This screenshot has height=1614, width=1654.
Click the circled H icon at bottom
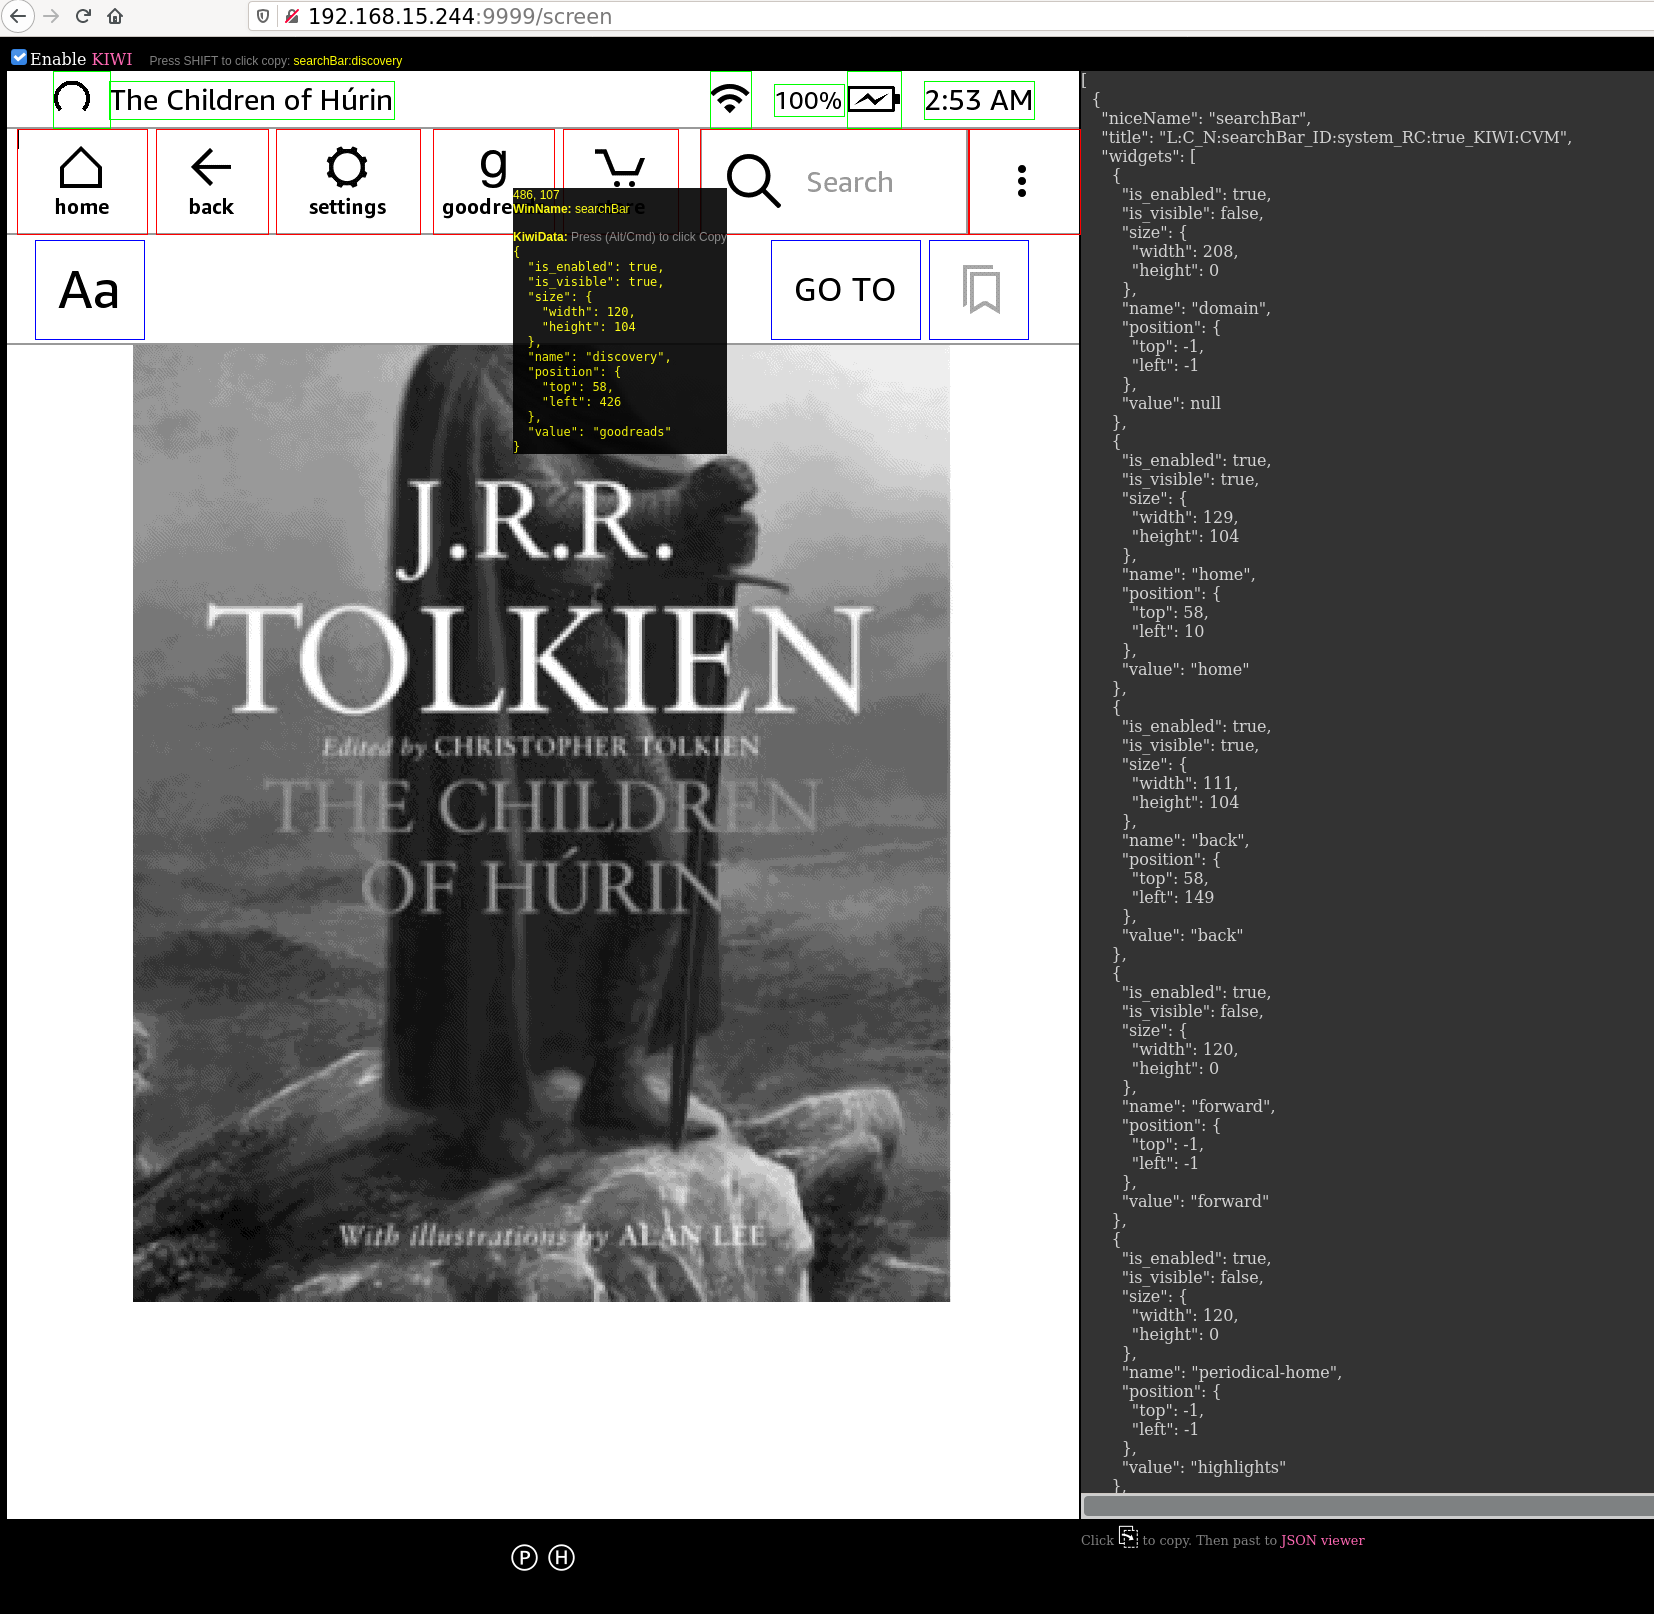(x=562, y=1557)
